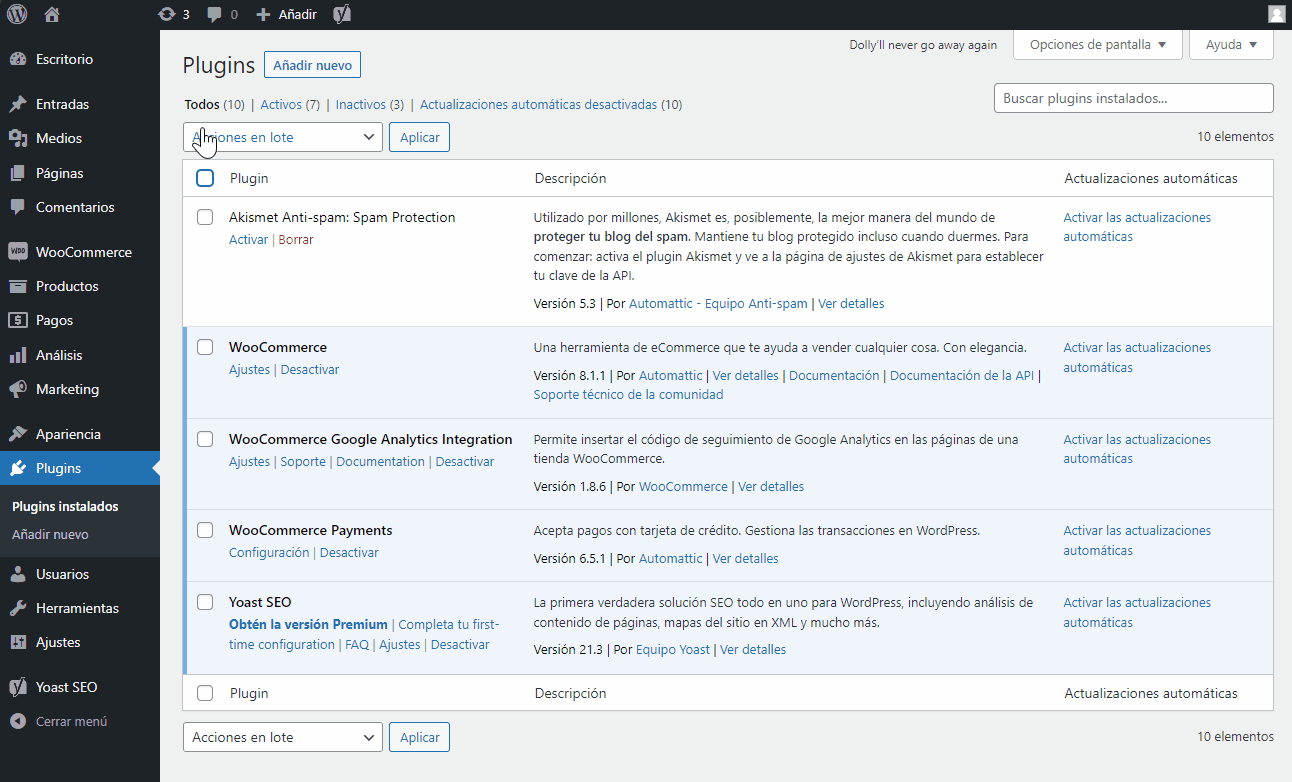Open the top Acciones en lote dropdown
The width and height of the screenshot is (1292, 782).
(283, 137)
